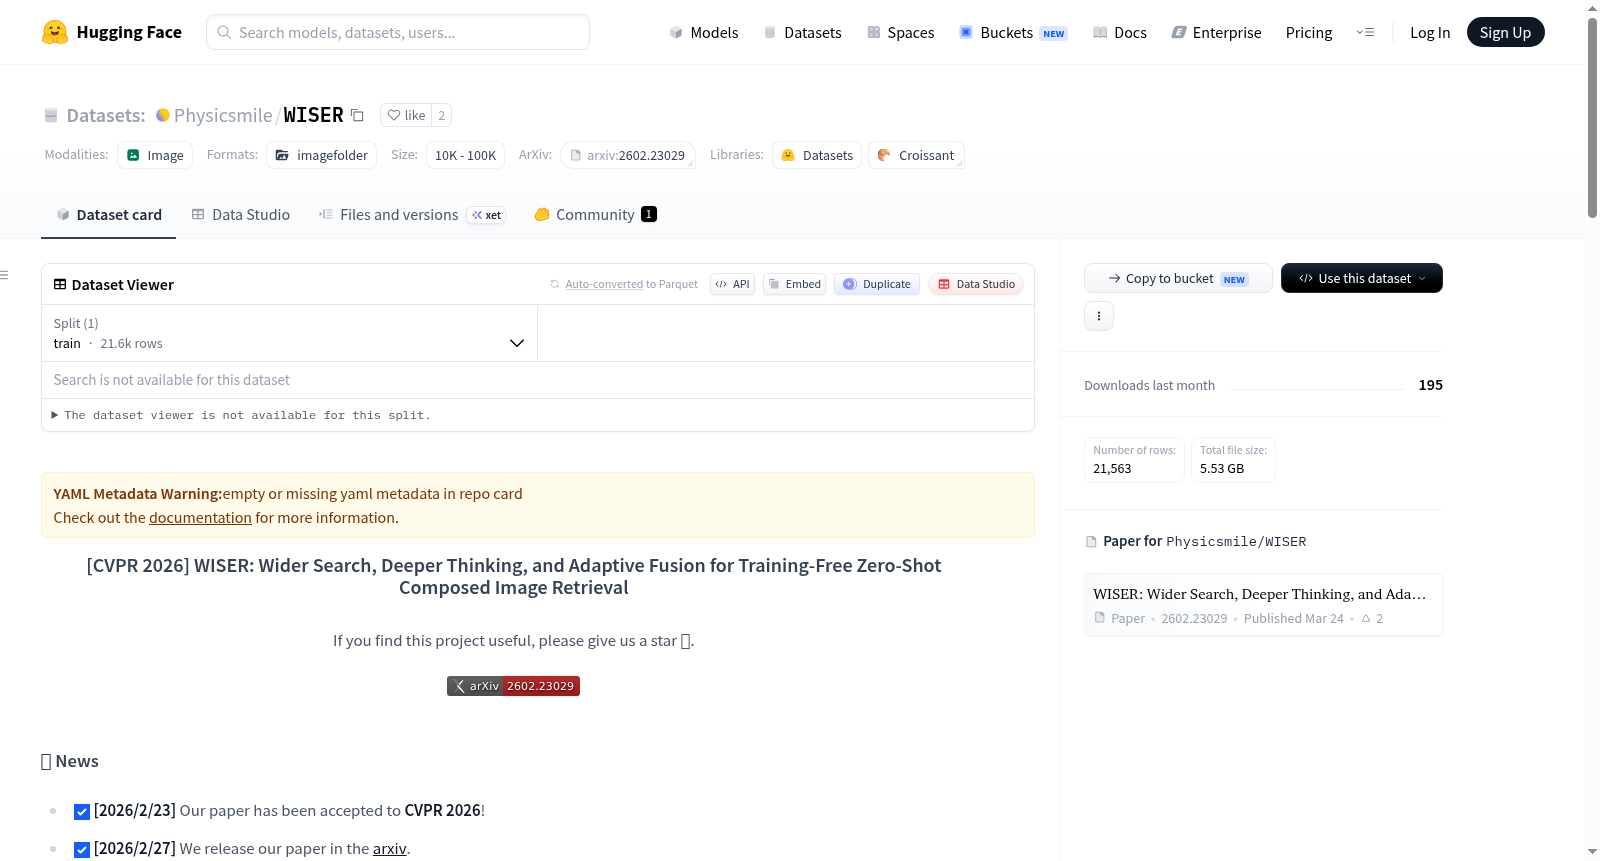Open the three-dot more options button
The width and height of the screenshot is (1600, 861).
tap(1099, 316)
